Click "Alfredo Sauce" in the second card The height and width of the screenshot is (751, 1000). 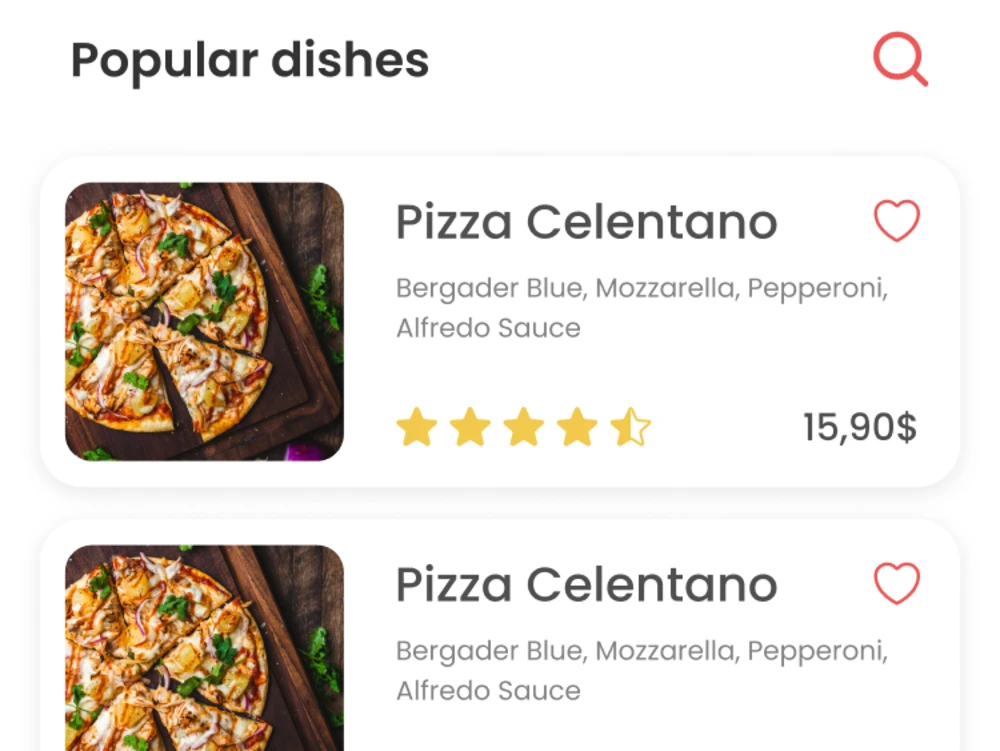tap(489, 691)
